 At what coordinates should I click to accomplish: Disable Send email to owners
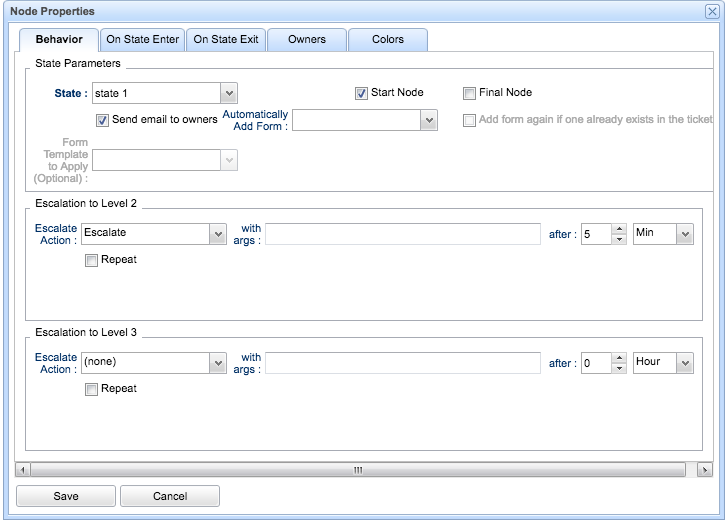[102, 121]
